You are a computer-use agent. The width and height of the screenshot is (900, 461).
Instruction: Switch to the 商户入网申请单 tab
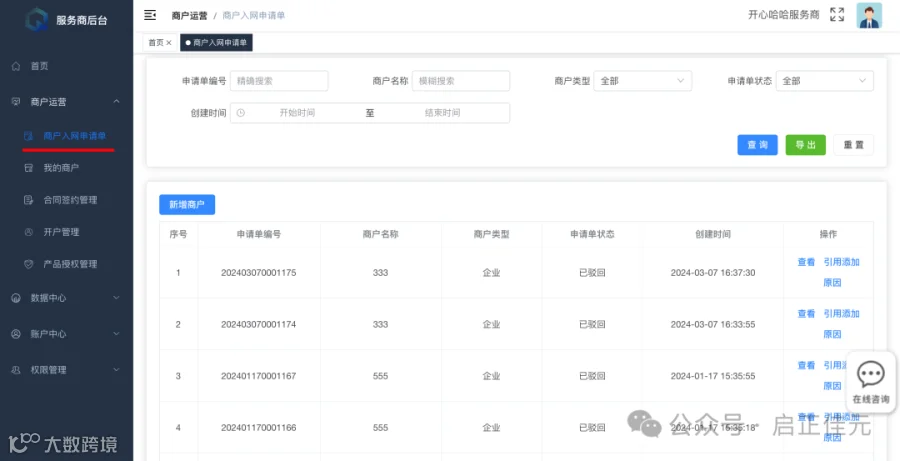tap(216, 42)
